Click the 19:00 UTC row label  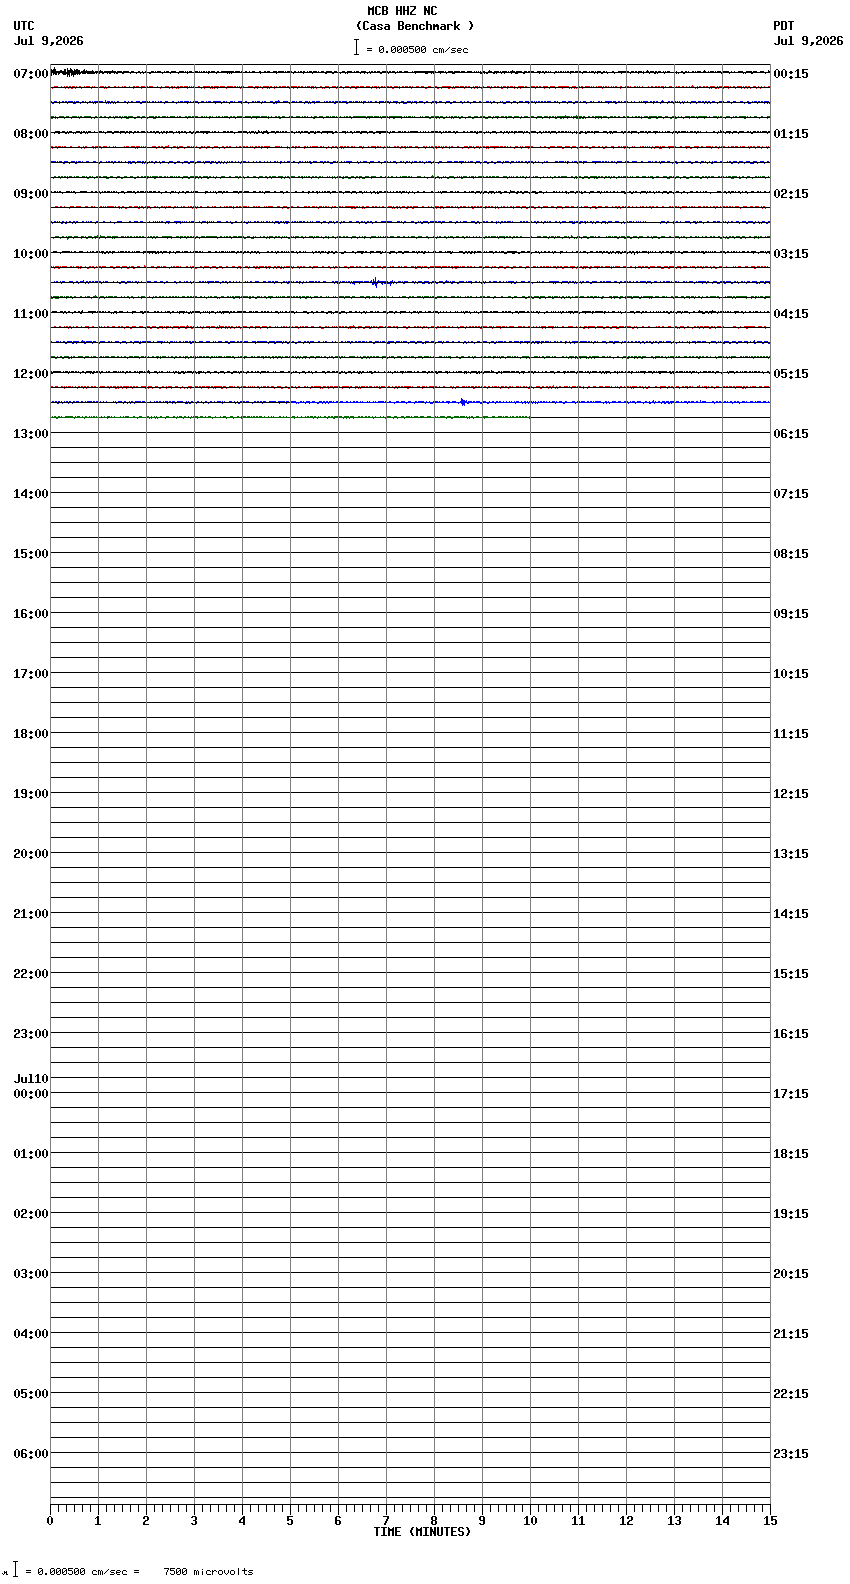(31, 794)
